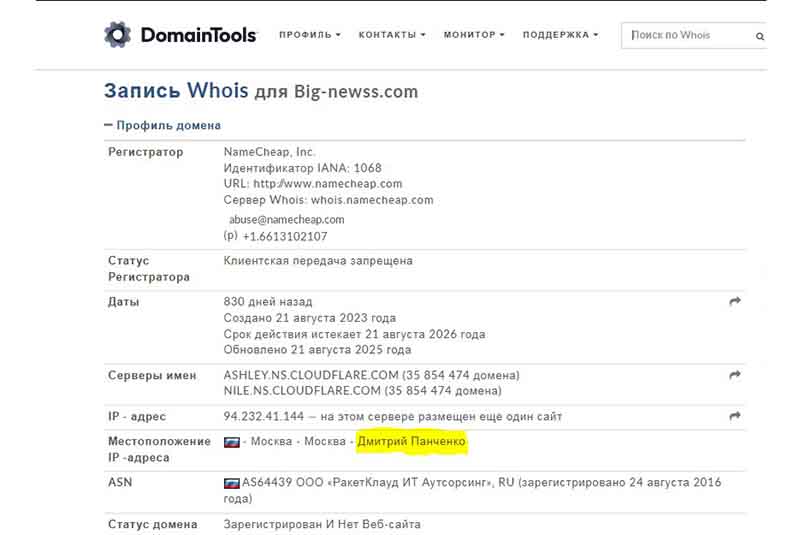Click the Статус домена row label
This screenshot has width=800, height=535.
(x=153, y=524)
